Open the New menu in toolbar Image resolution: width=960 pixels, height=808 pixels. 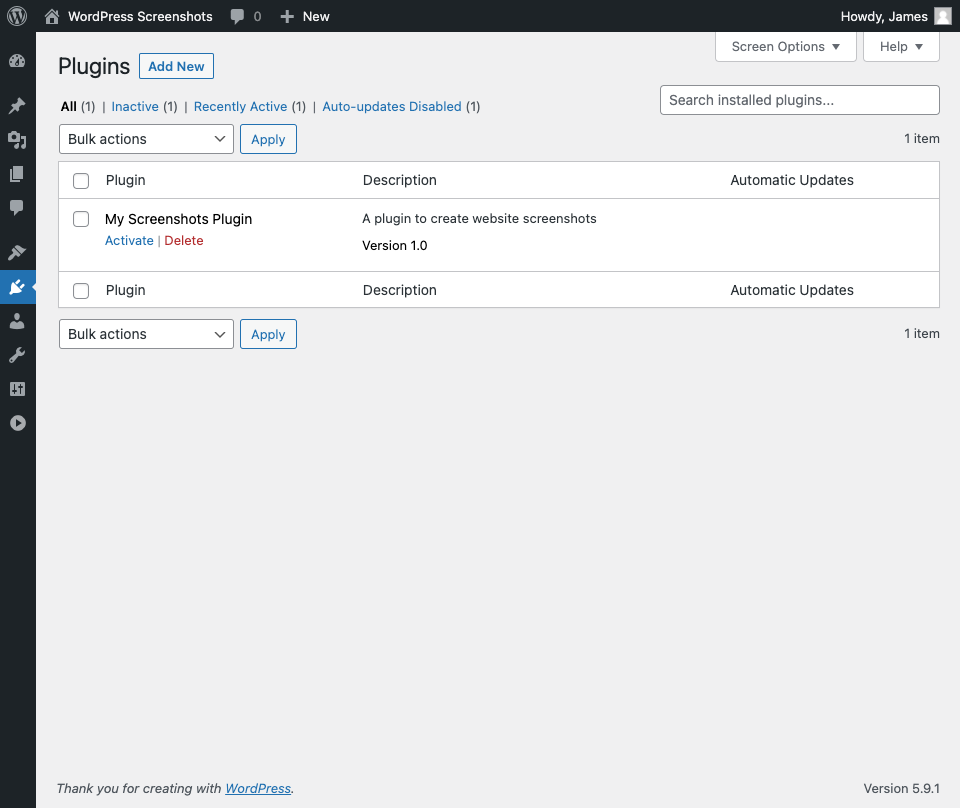tap(304, 16)
